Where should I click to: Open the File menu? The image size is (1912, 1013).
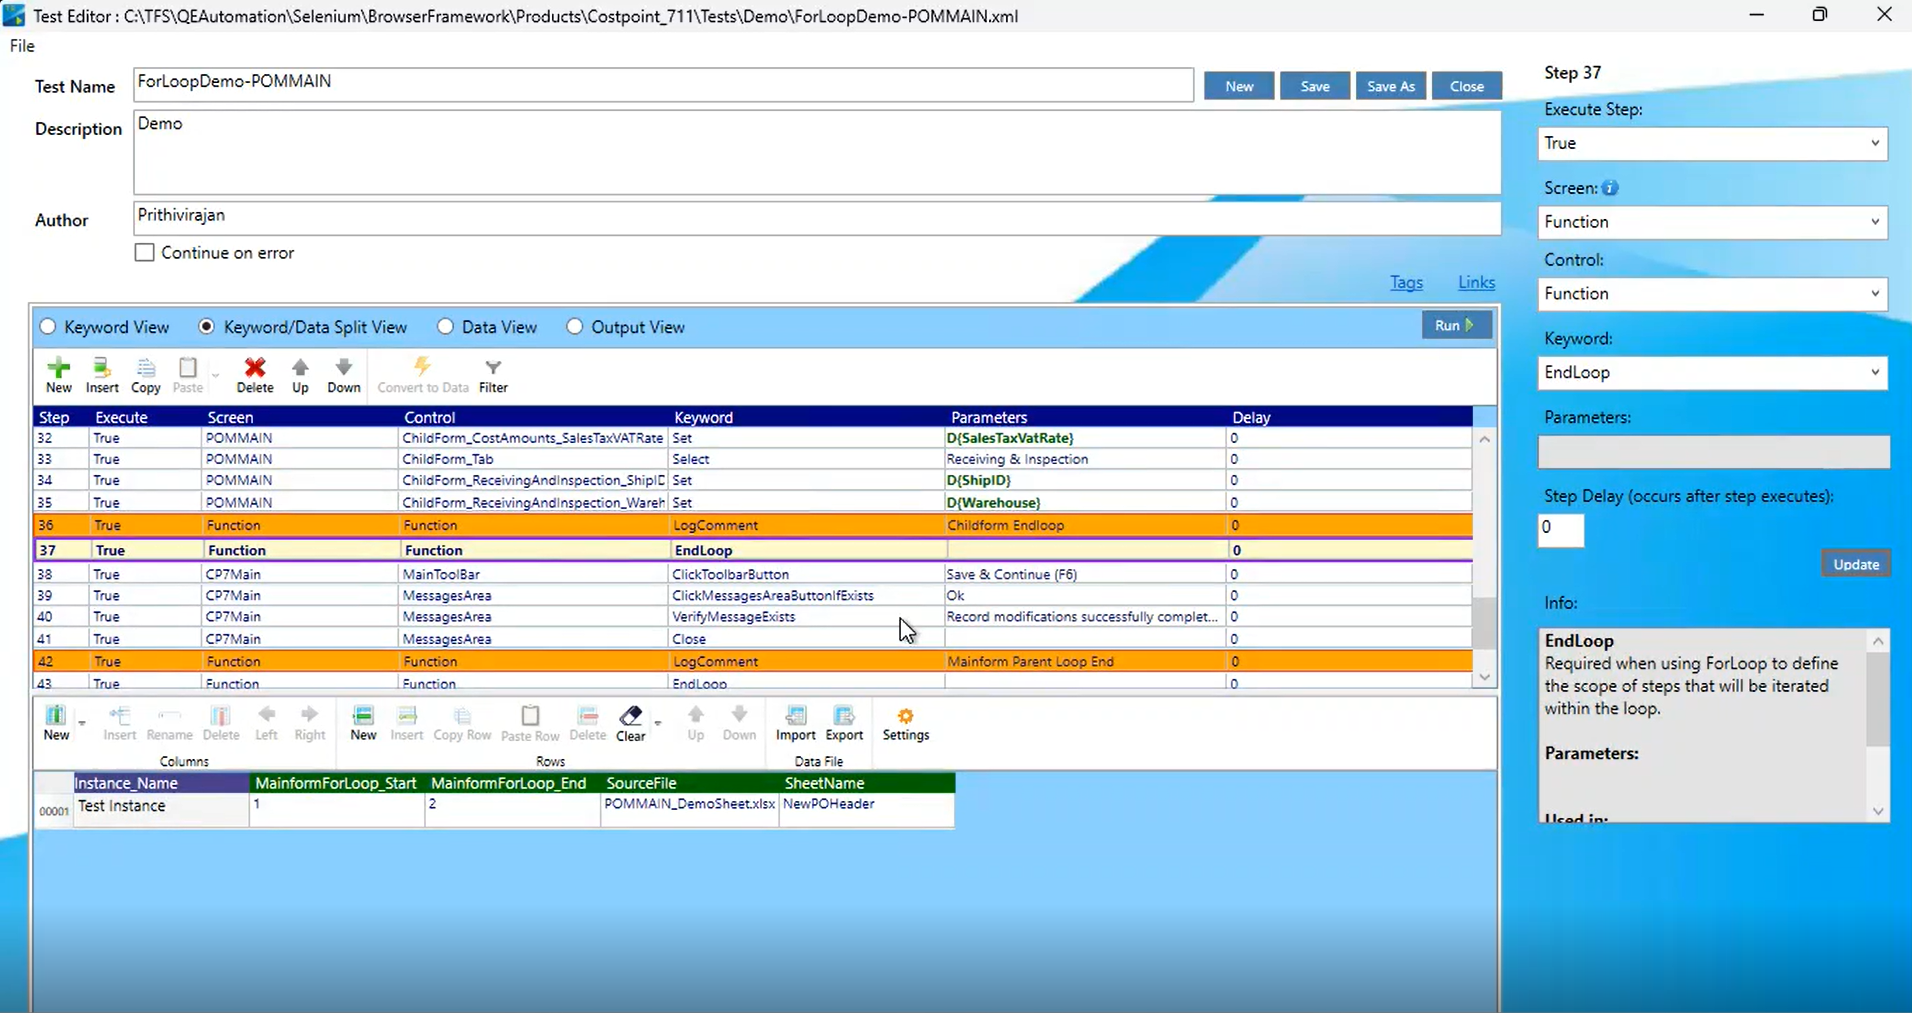(x=22, y=46)
